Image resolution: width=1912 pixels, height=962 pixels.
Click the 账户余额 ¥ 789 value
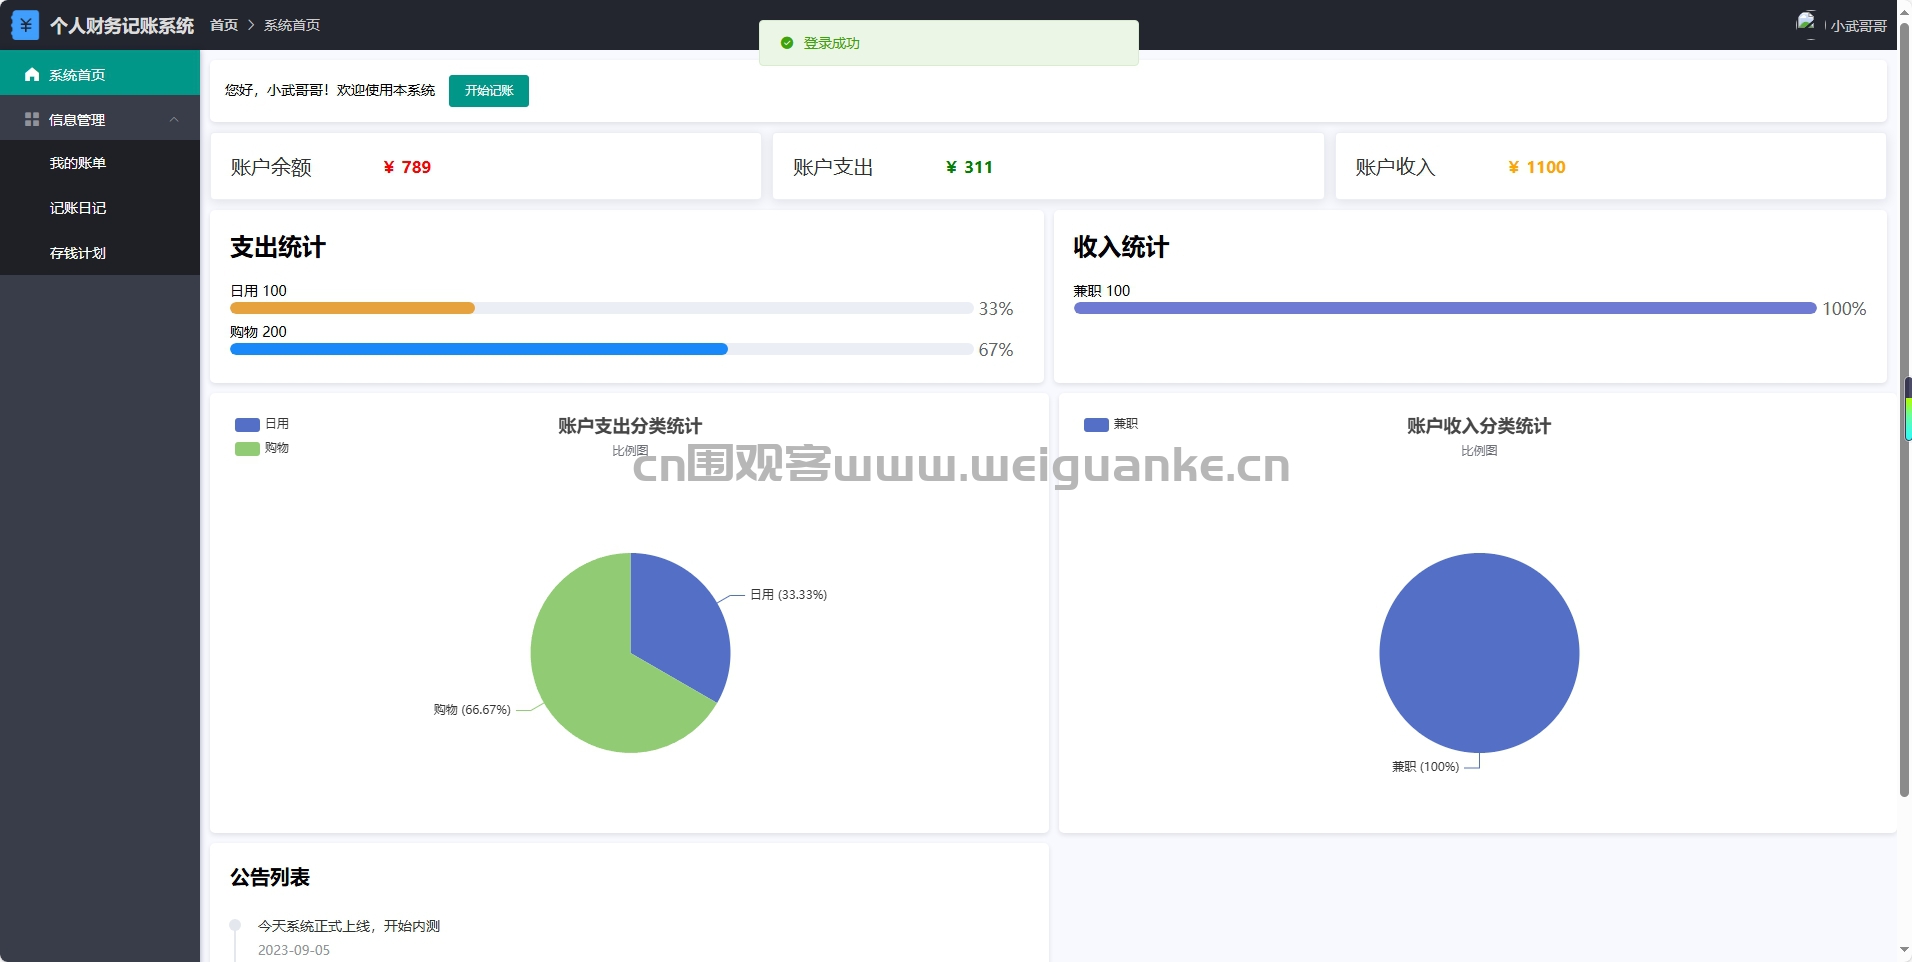coord(408,167)
